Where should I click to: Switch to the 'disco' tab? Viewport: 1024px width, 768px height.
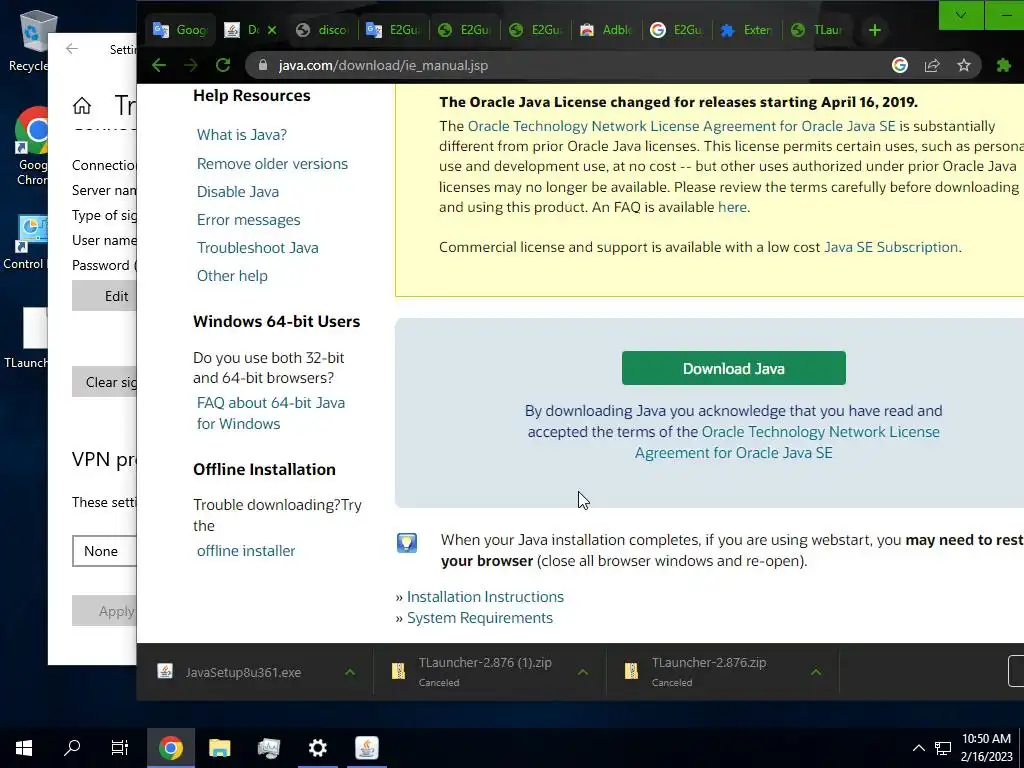(323, 30)
